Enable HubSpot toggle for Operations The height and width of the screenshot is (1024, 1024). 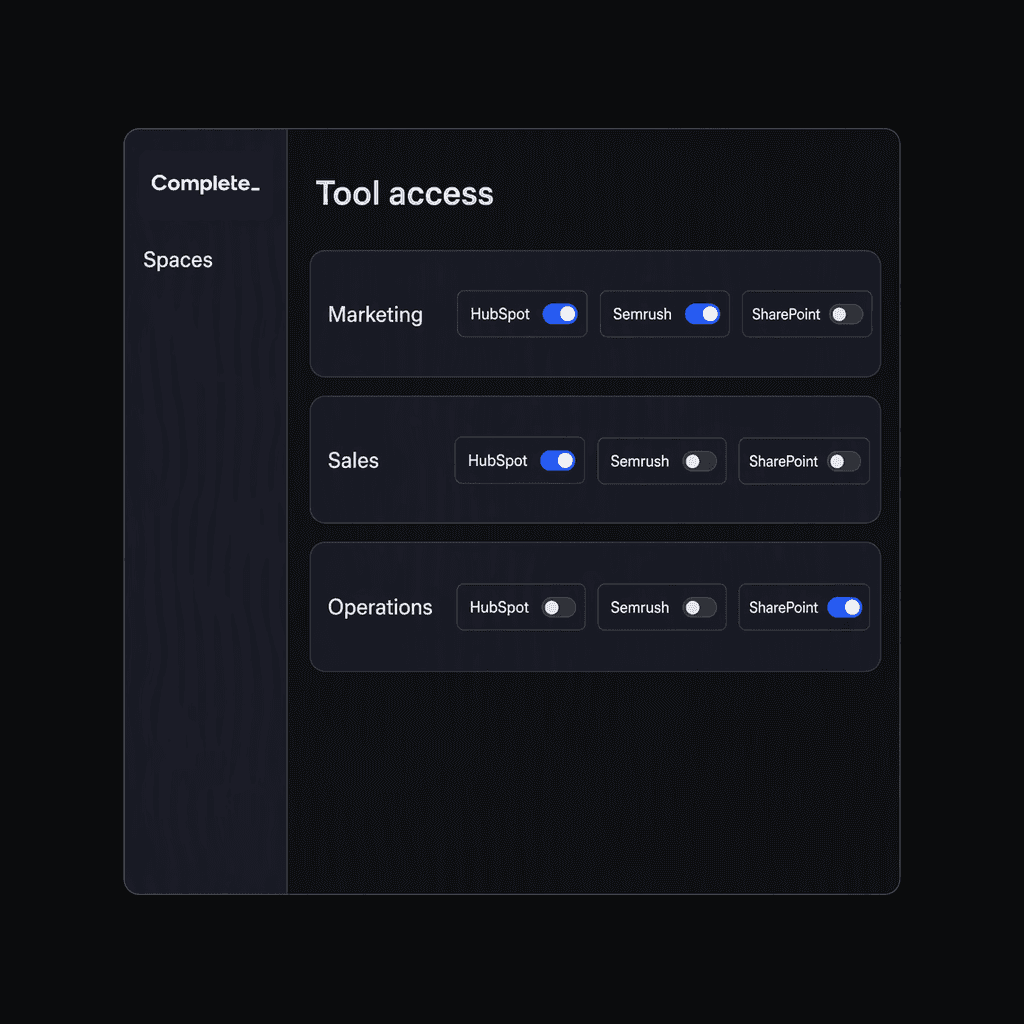(558, 607)
